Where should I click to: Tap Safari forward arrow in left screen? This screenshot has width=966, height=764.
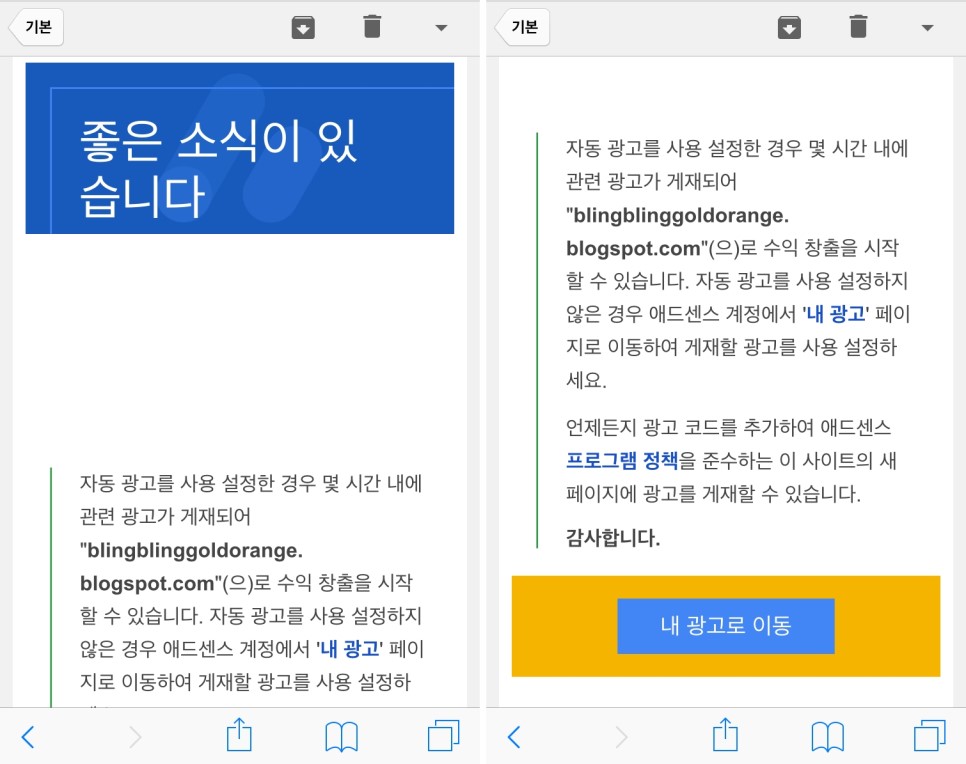(135, 737)
